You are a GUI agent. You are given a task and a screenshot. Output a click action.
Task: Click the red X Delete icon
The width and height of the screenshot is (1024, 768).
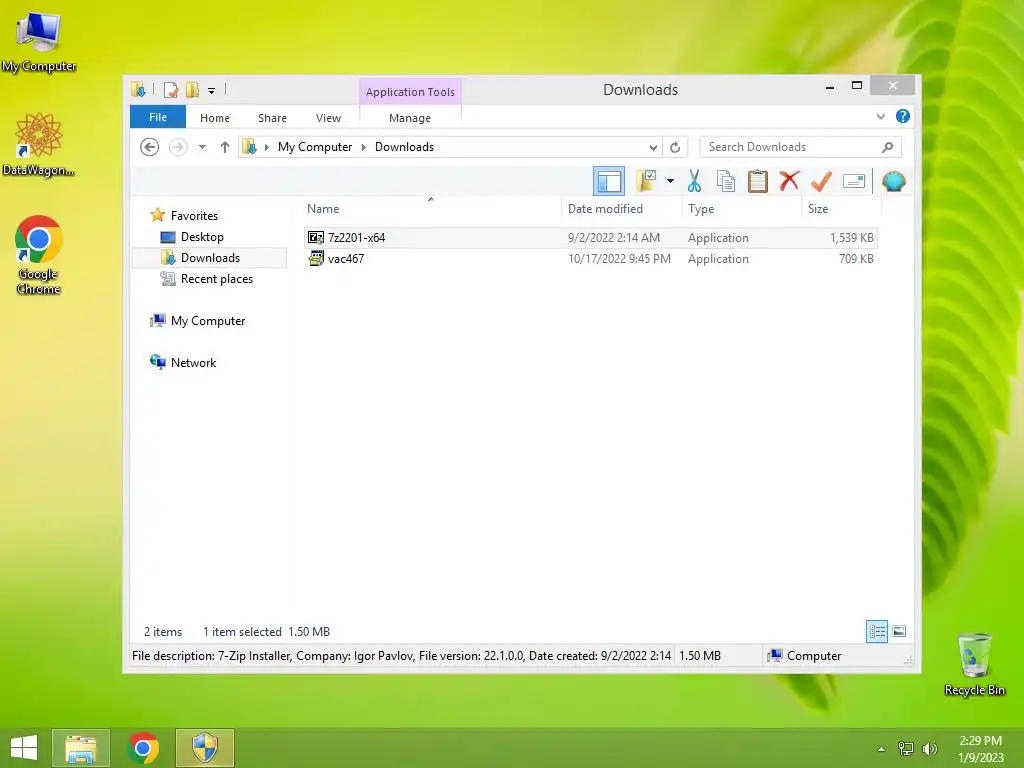point(789,180)
